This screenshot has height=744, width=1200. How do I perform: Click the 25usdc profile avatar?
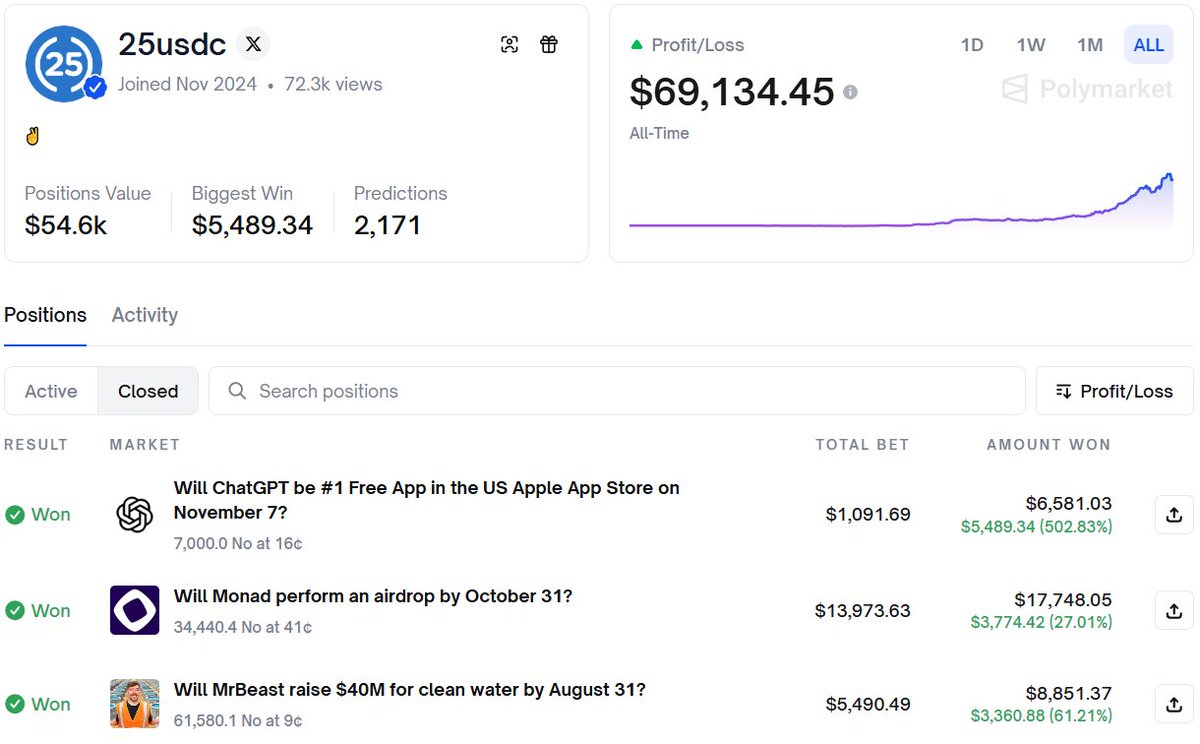point(62,64)
